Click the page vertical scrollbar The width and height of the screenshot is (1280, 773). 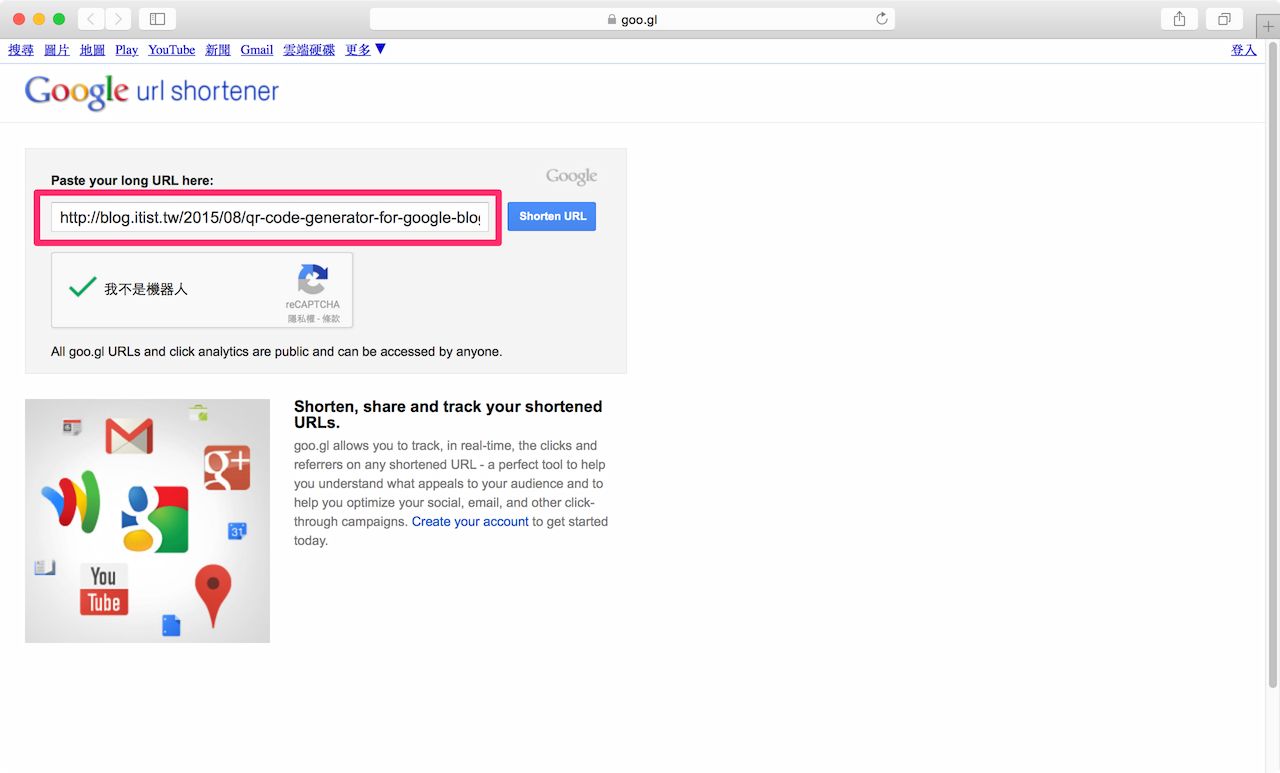pyautogui.click(x=1273, y=365)
